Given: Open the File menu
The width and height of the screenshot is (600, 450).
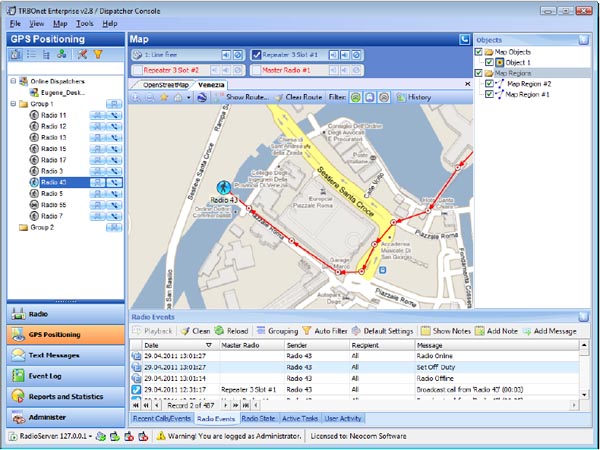Looking at the screenshot, I should coord(15,24).
